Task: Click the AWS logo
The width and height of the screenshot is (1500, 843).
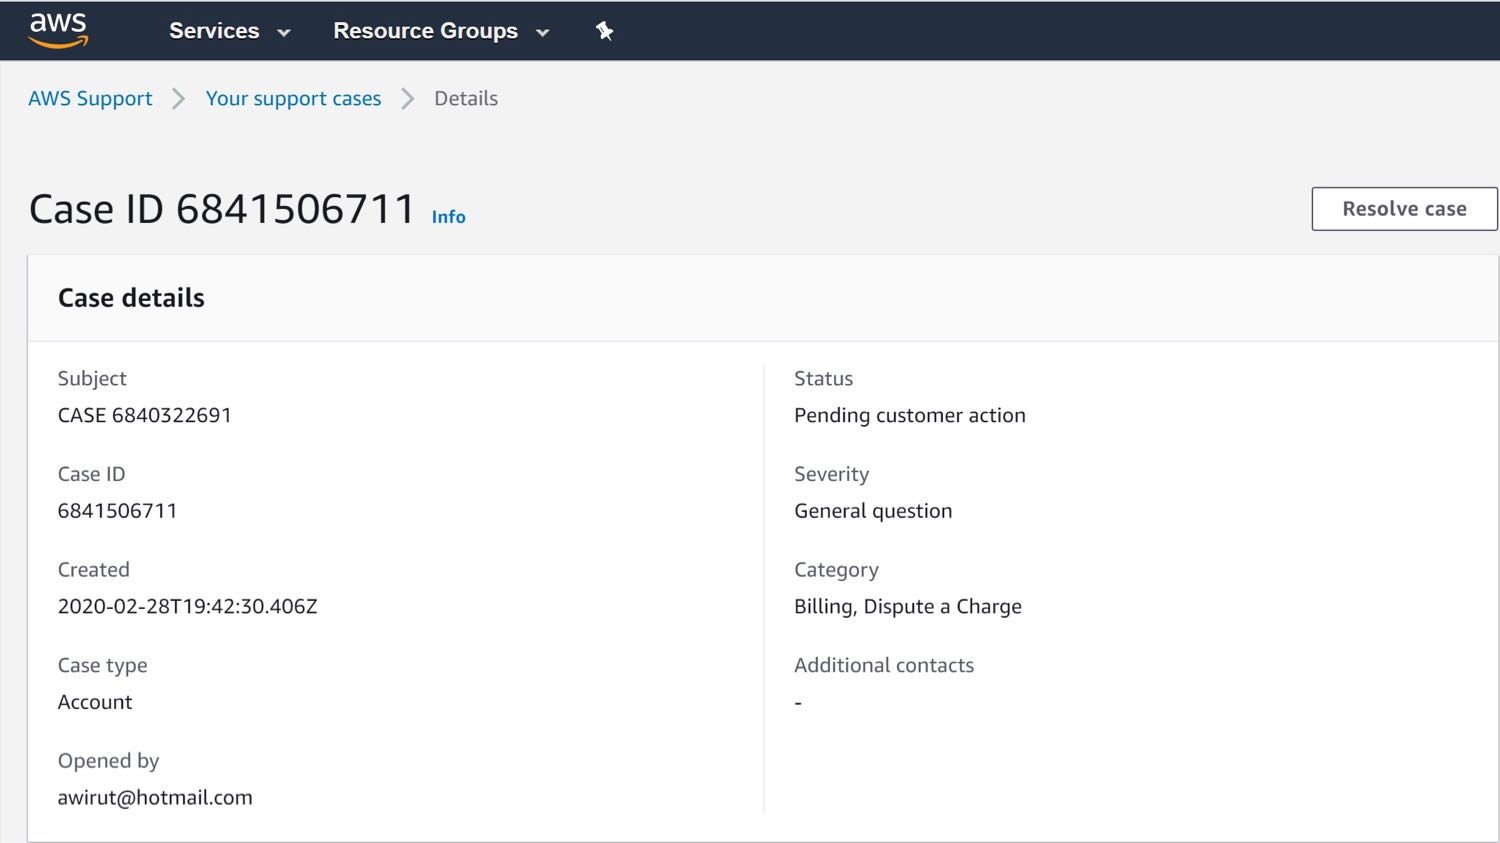Action: click(x=58, y=30)
